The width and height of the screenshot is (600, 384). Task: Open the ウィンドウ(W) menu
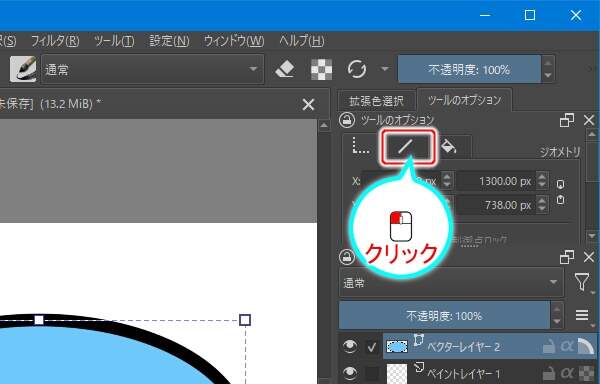coord(234,41)
